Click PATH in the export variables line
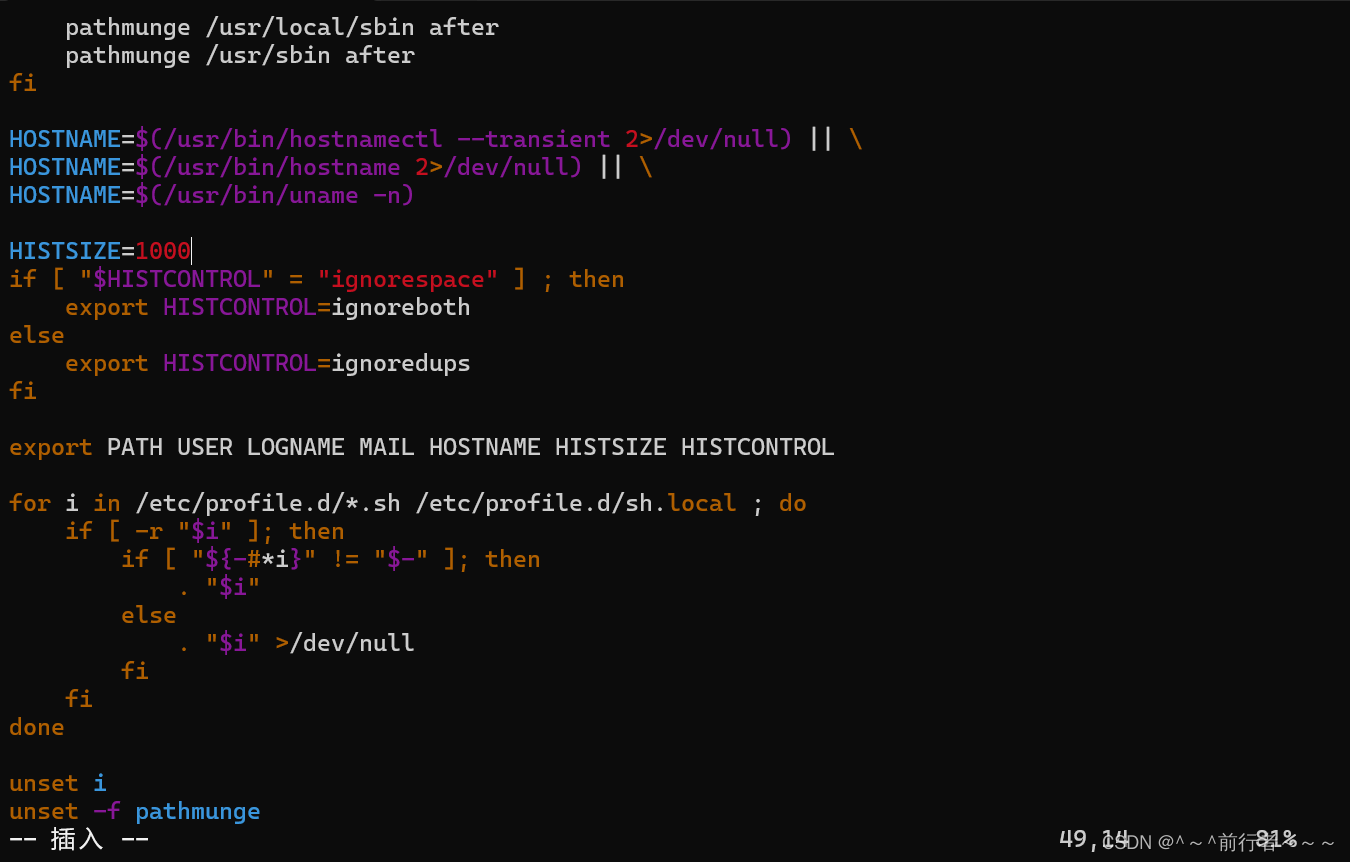 coord(135,447)
